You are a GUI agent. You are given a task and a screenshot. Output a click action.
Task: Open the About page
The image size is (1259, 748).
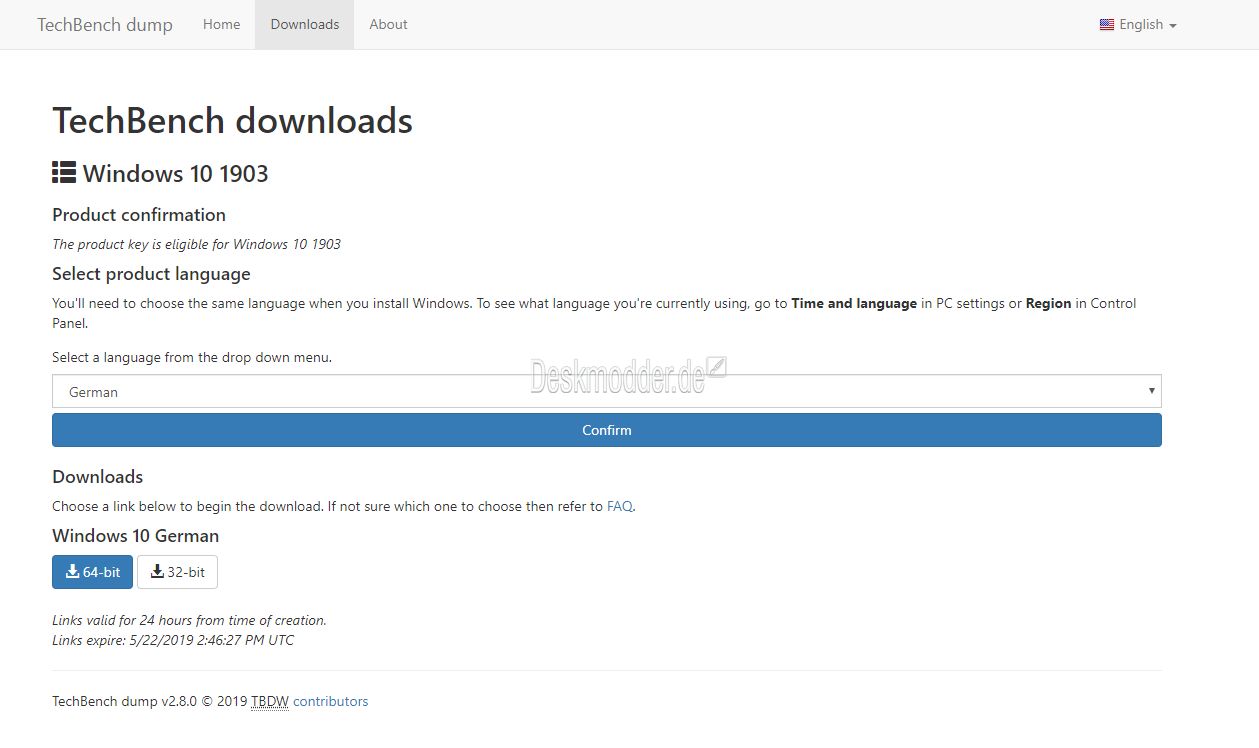[388, 25]
